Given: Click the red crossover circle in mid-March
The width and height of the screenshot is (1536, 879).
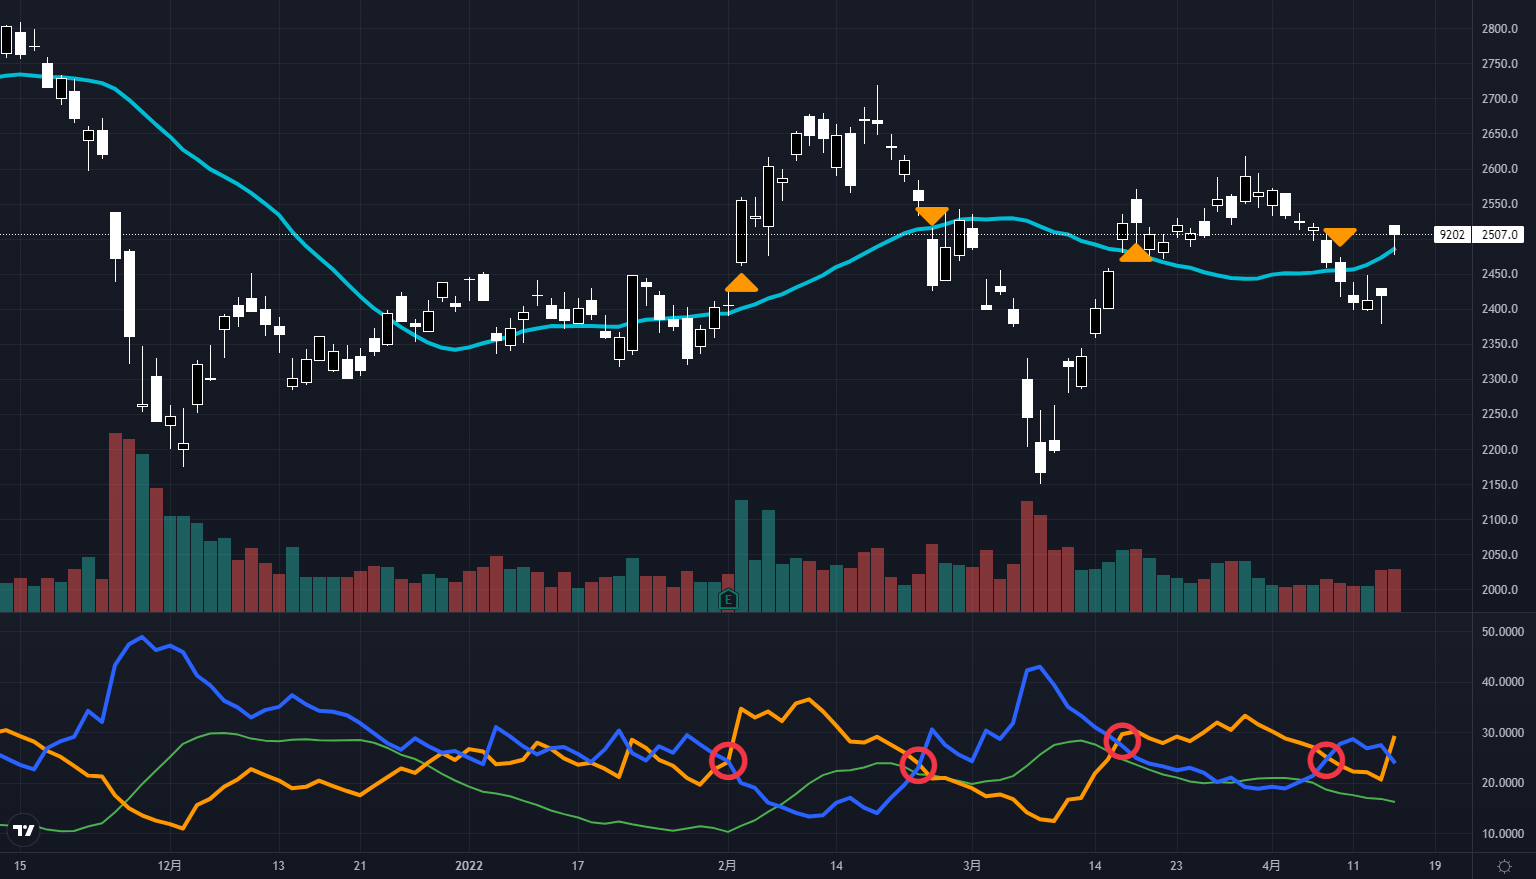Looking at the screenshot, I should [x=1122, y=741].
